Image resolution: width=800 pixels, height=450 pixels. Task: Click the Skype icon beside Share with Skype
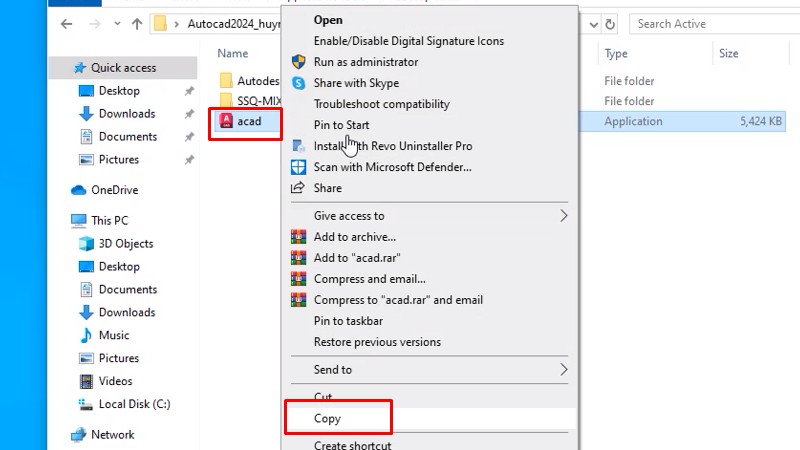298,83
